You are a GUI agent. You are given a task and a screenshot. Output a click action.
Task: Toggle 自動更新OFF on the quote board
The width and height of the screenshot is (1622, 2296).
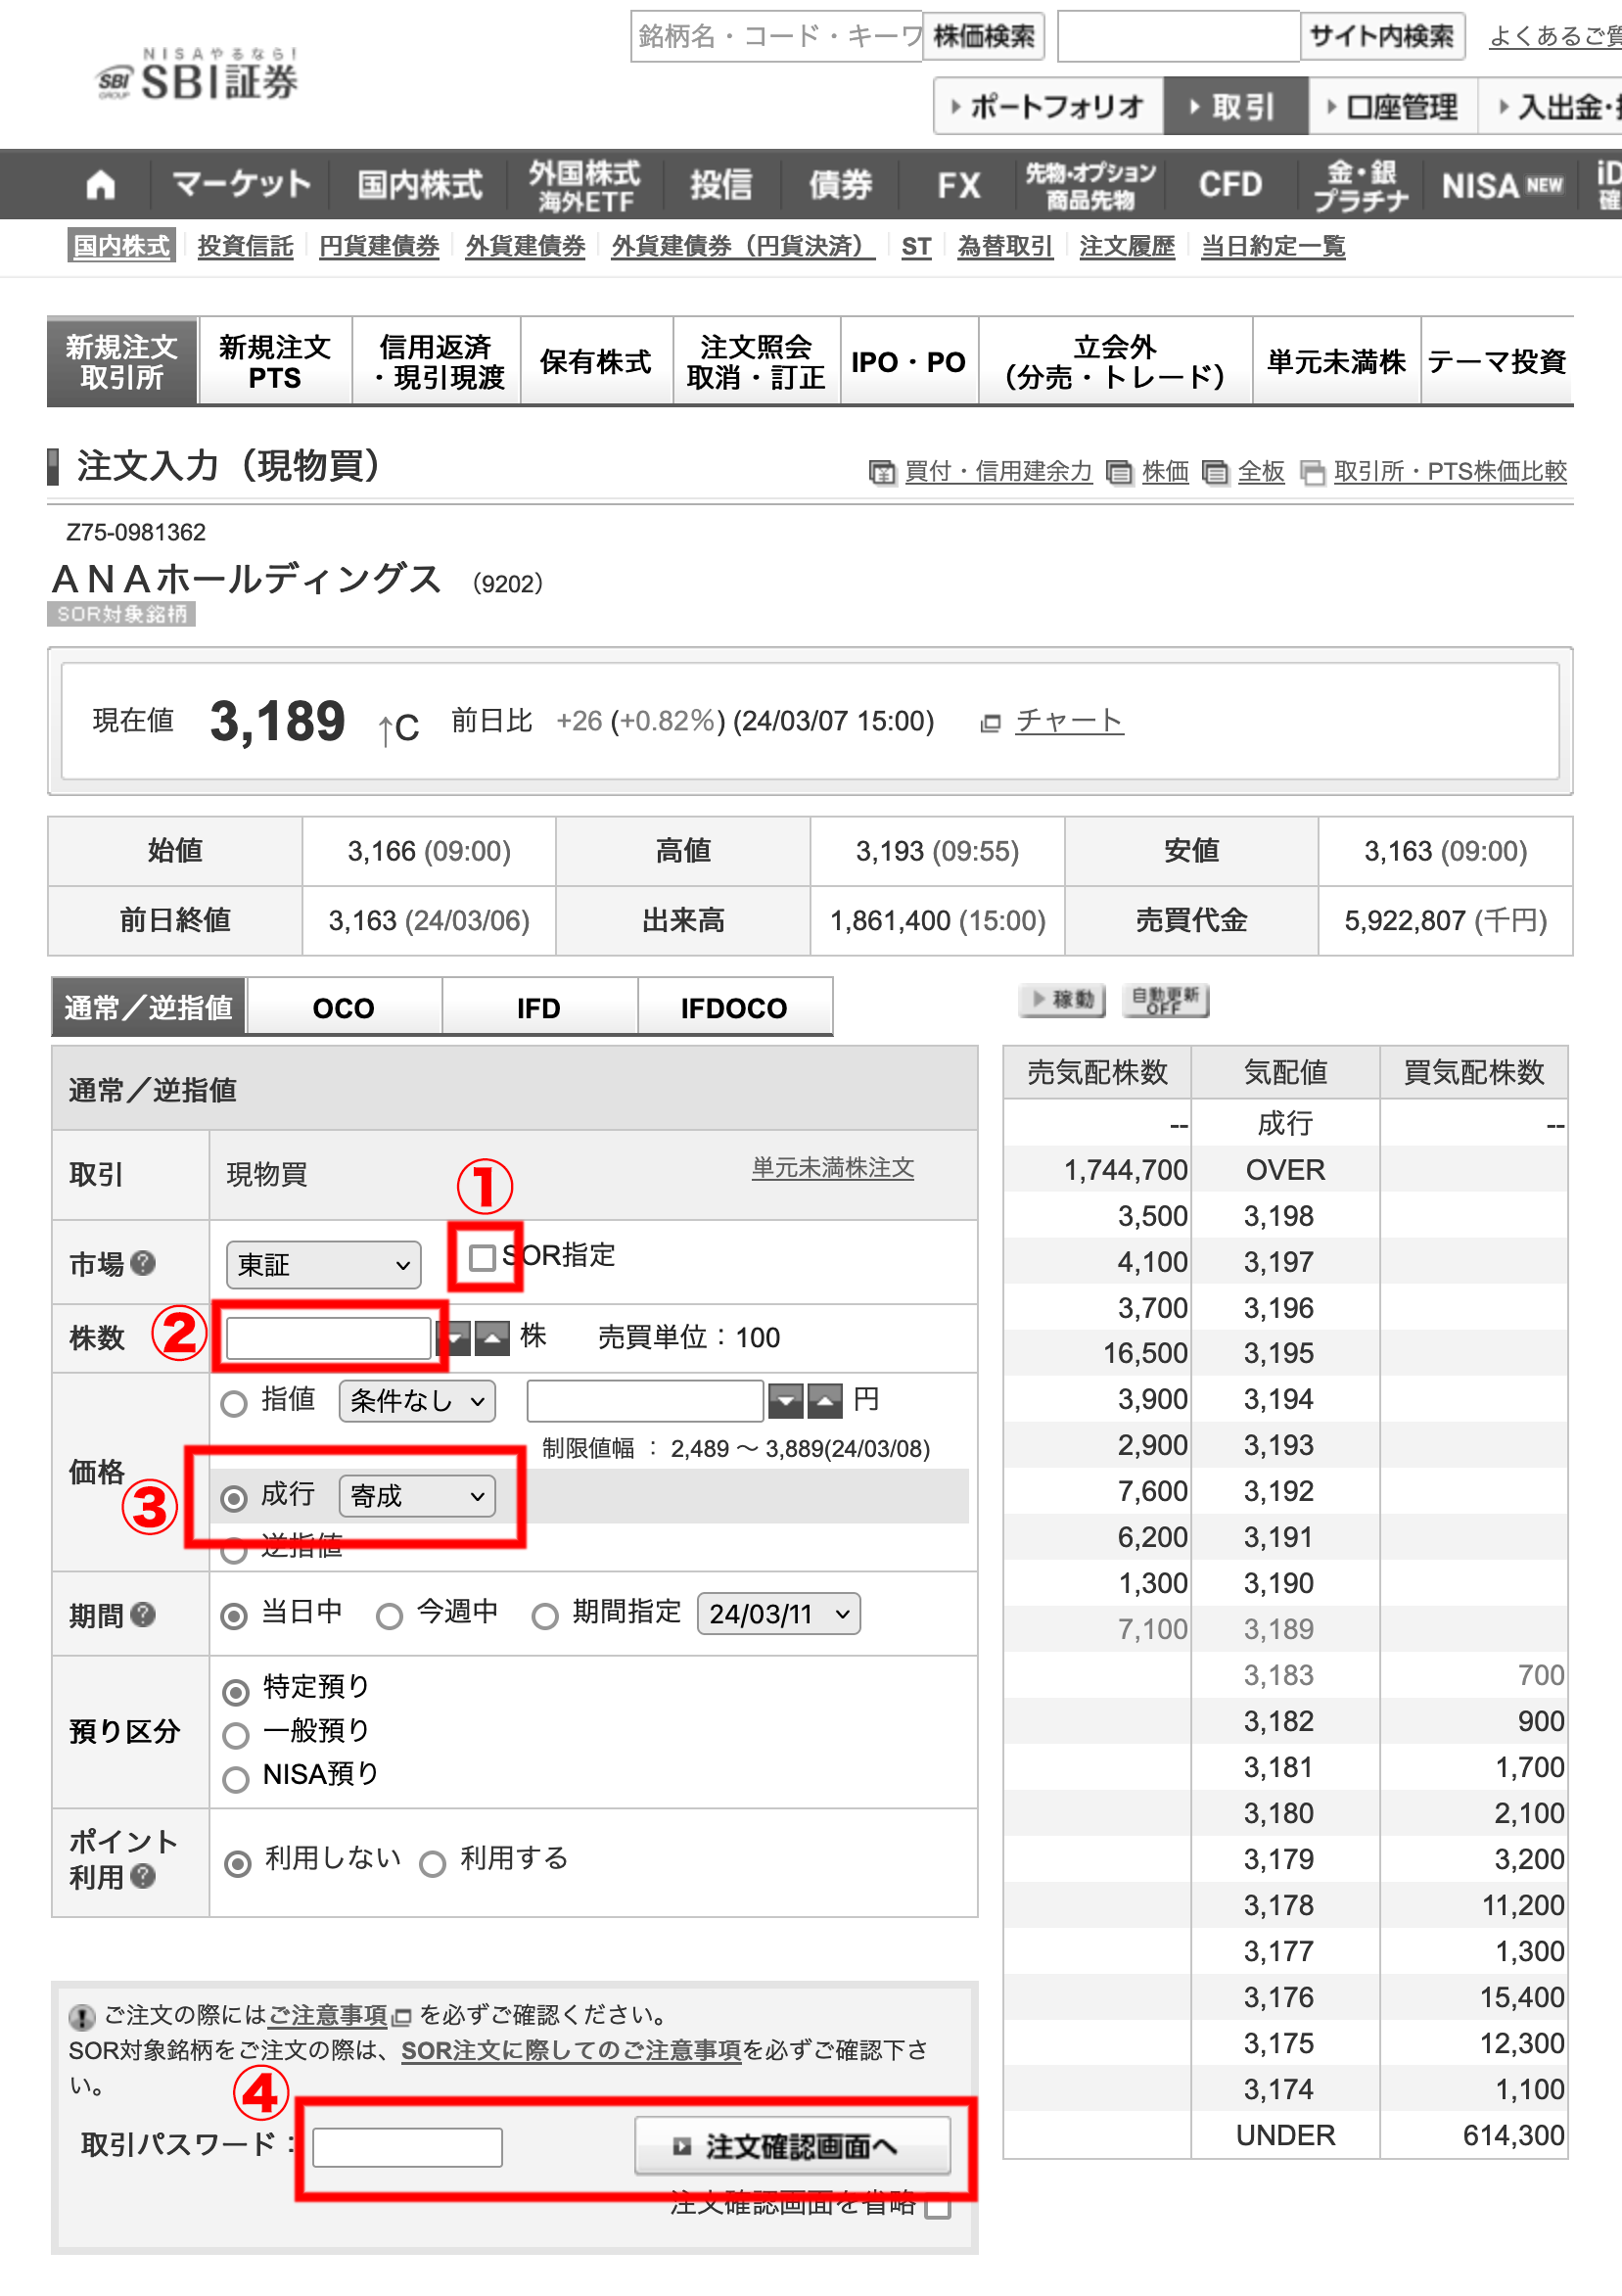point(1166,999)
